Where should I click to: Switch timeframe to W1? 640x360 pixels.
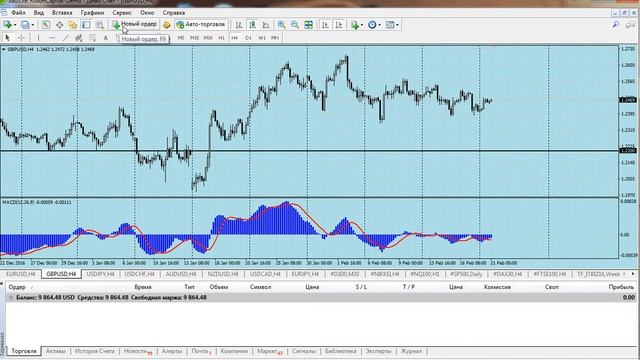pos(262,38)
